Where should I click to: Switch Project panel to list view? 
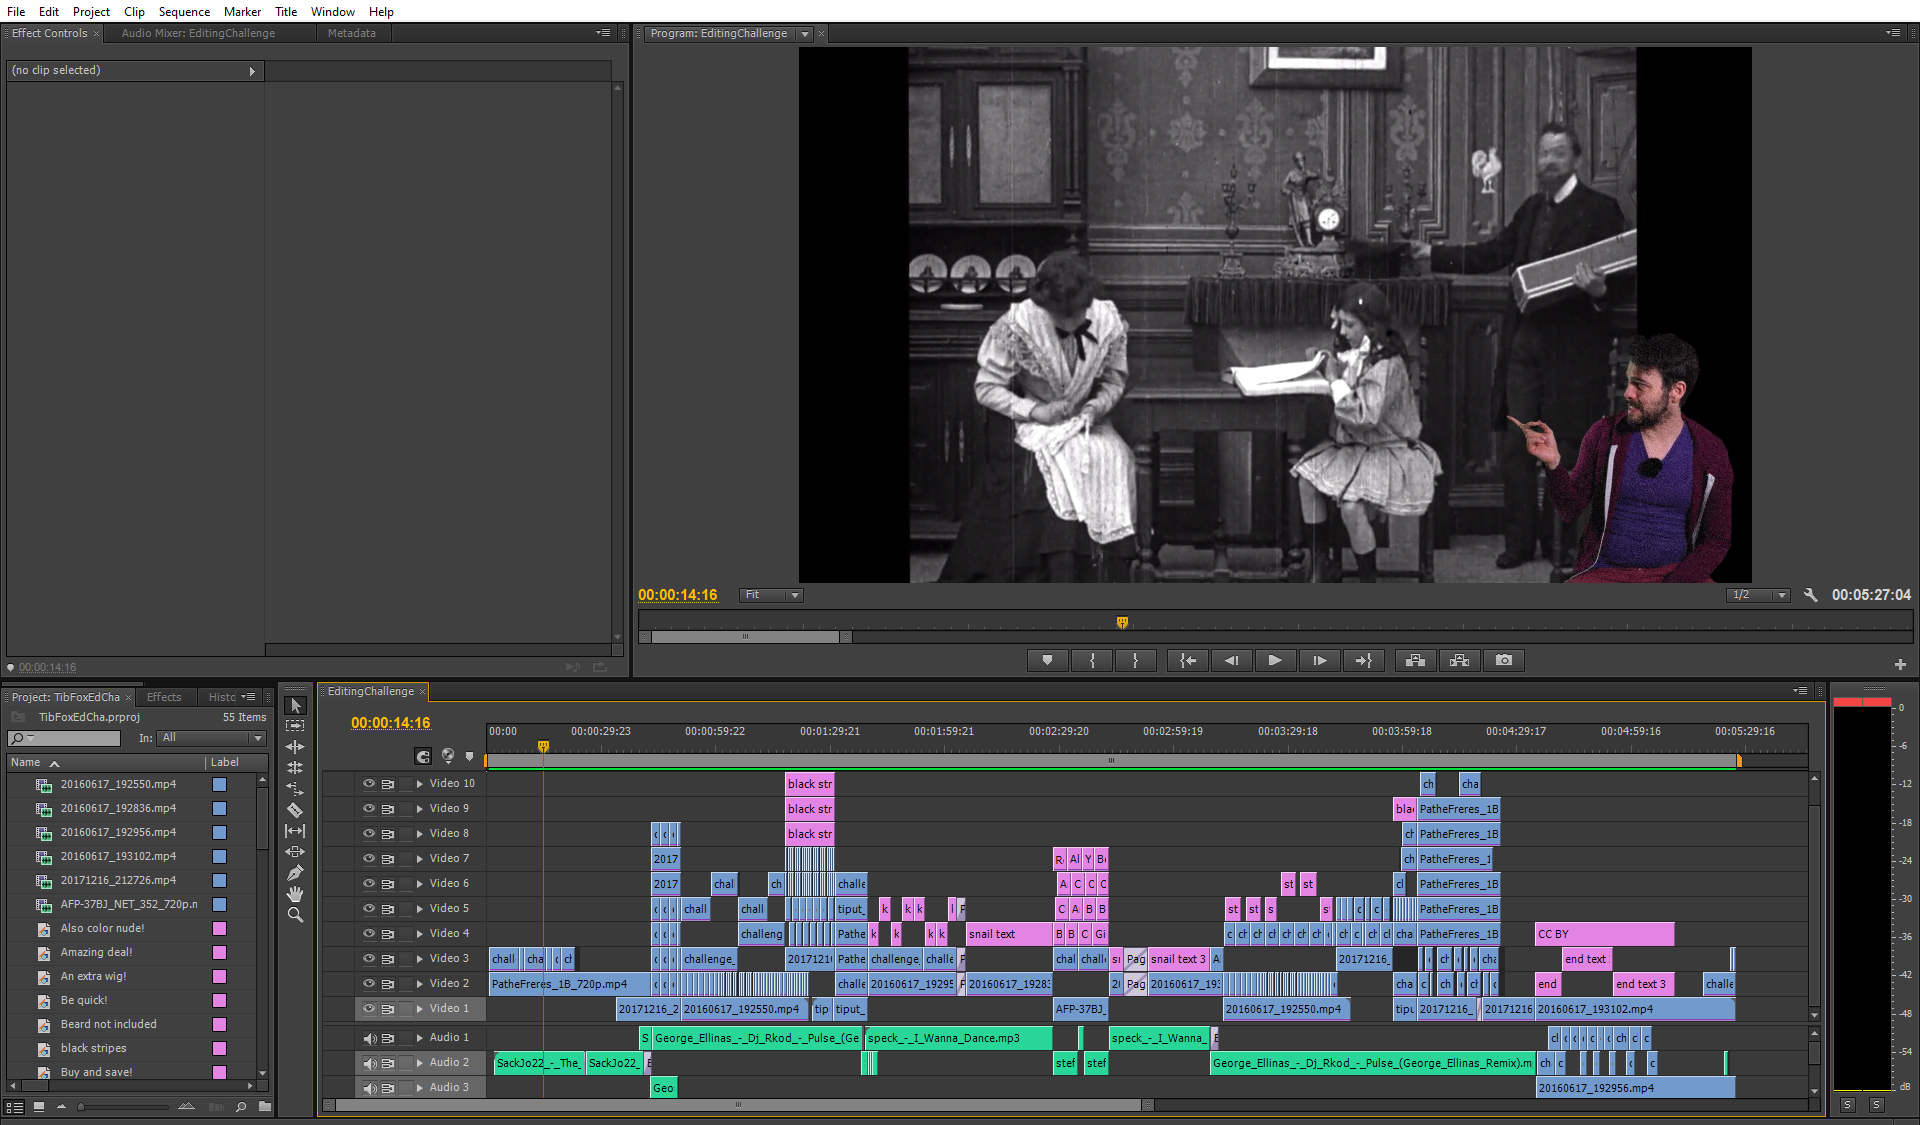click(x=14, y=1107)
